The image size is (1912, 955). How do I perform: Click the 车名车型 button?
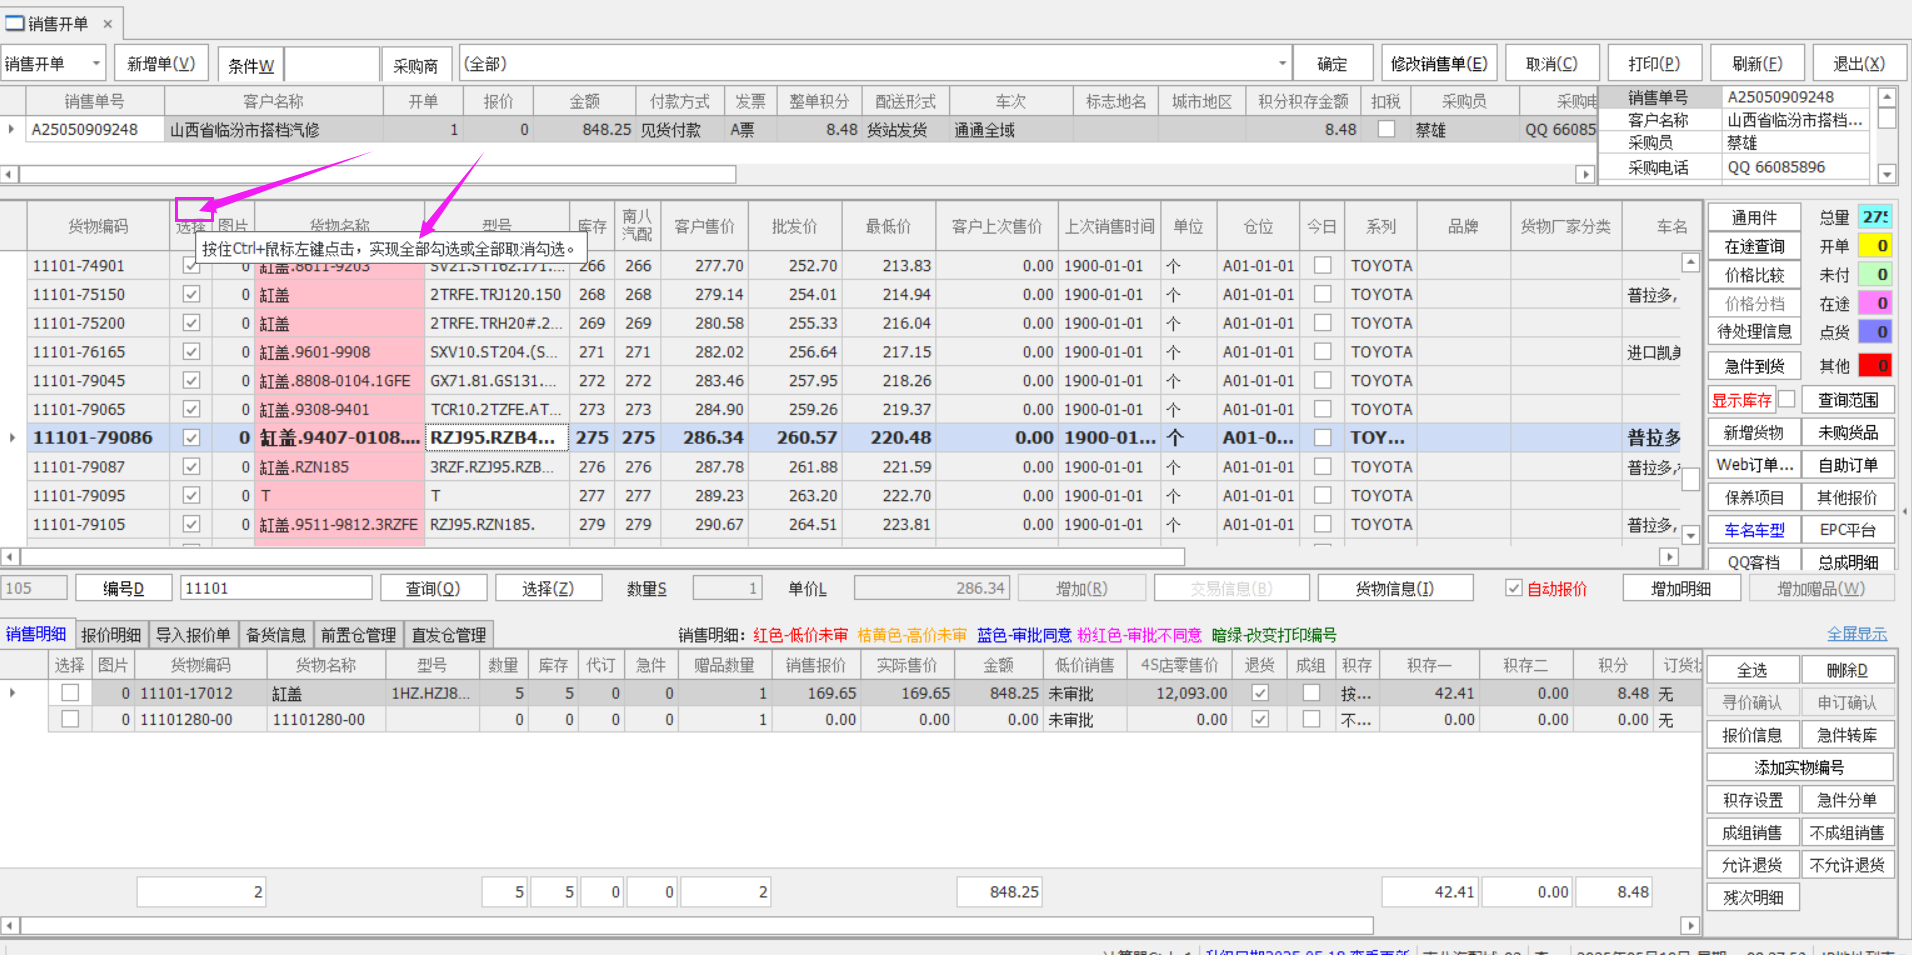tap(1754, 530)
